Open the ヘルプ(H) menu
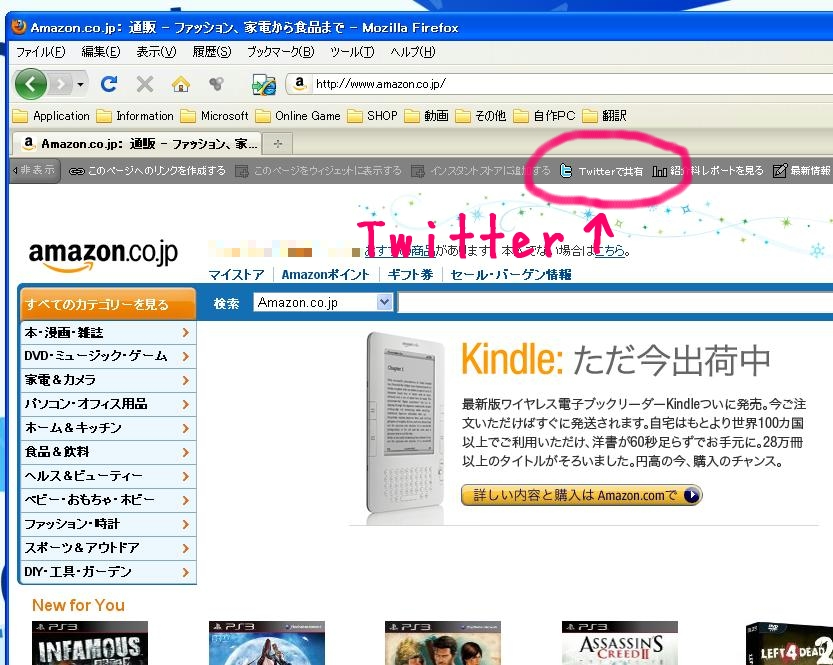This screenshot has width=833, height=665. [x=413, y=52]
